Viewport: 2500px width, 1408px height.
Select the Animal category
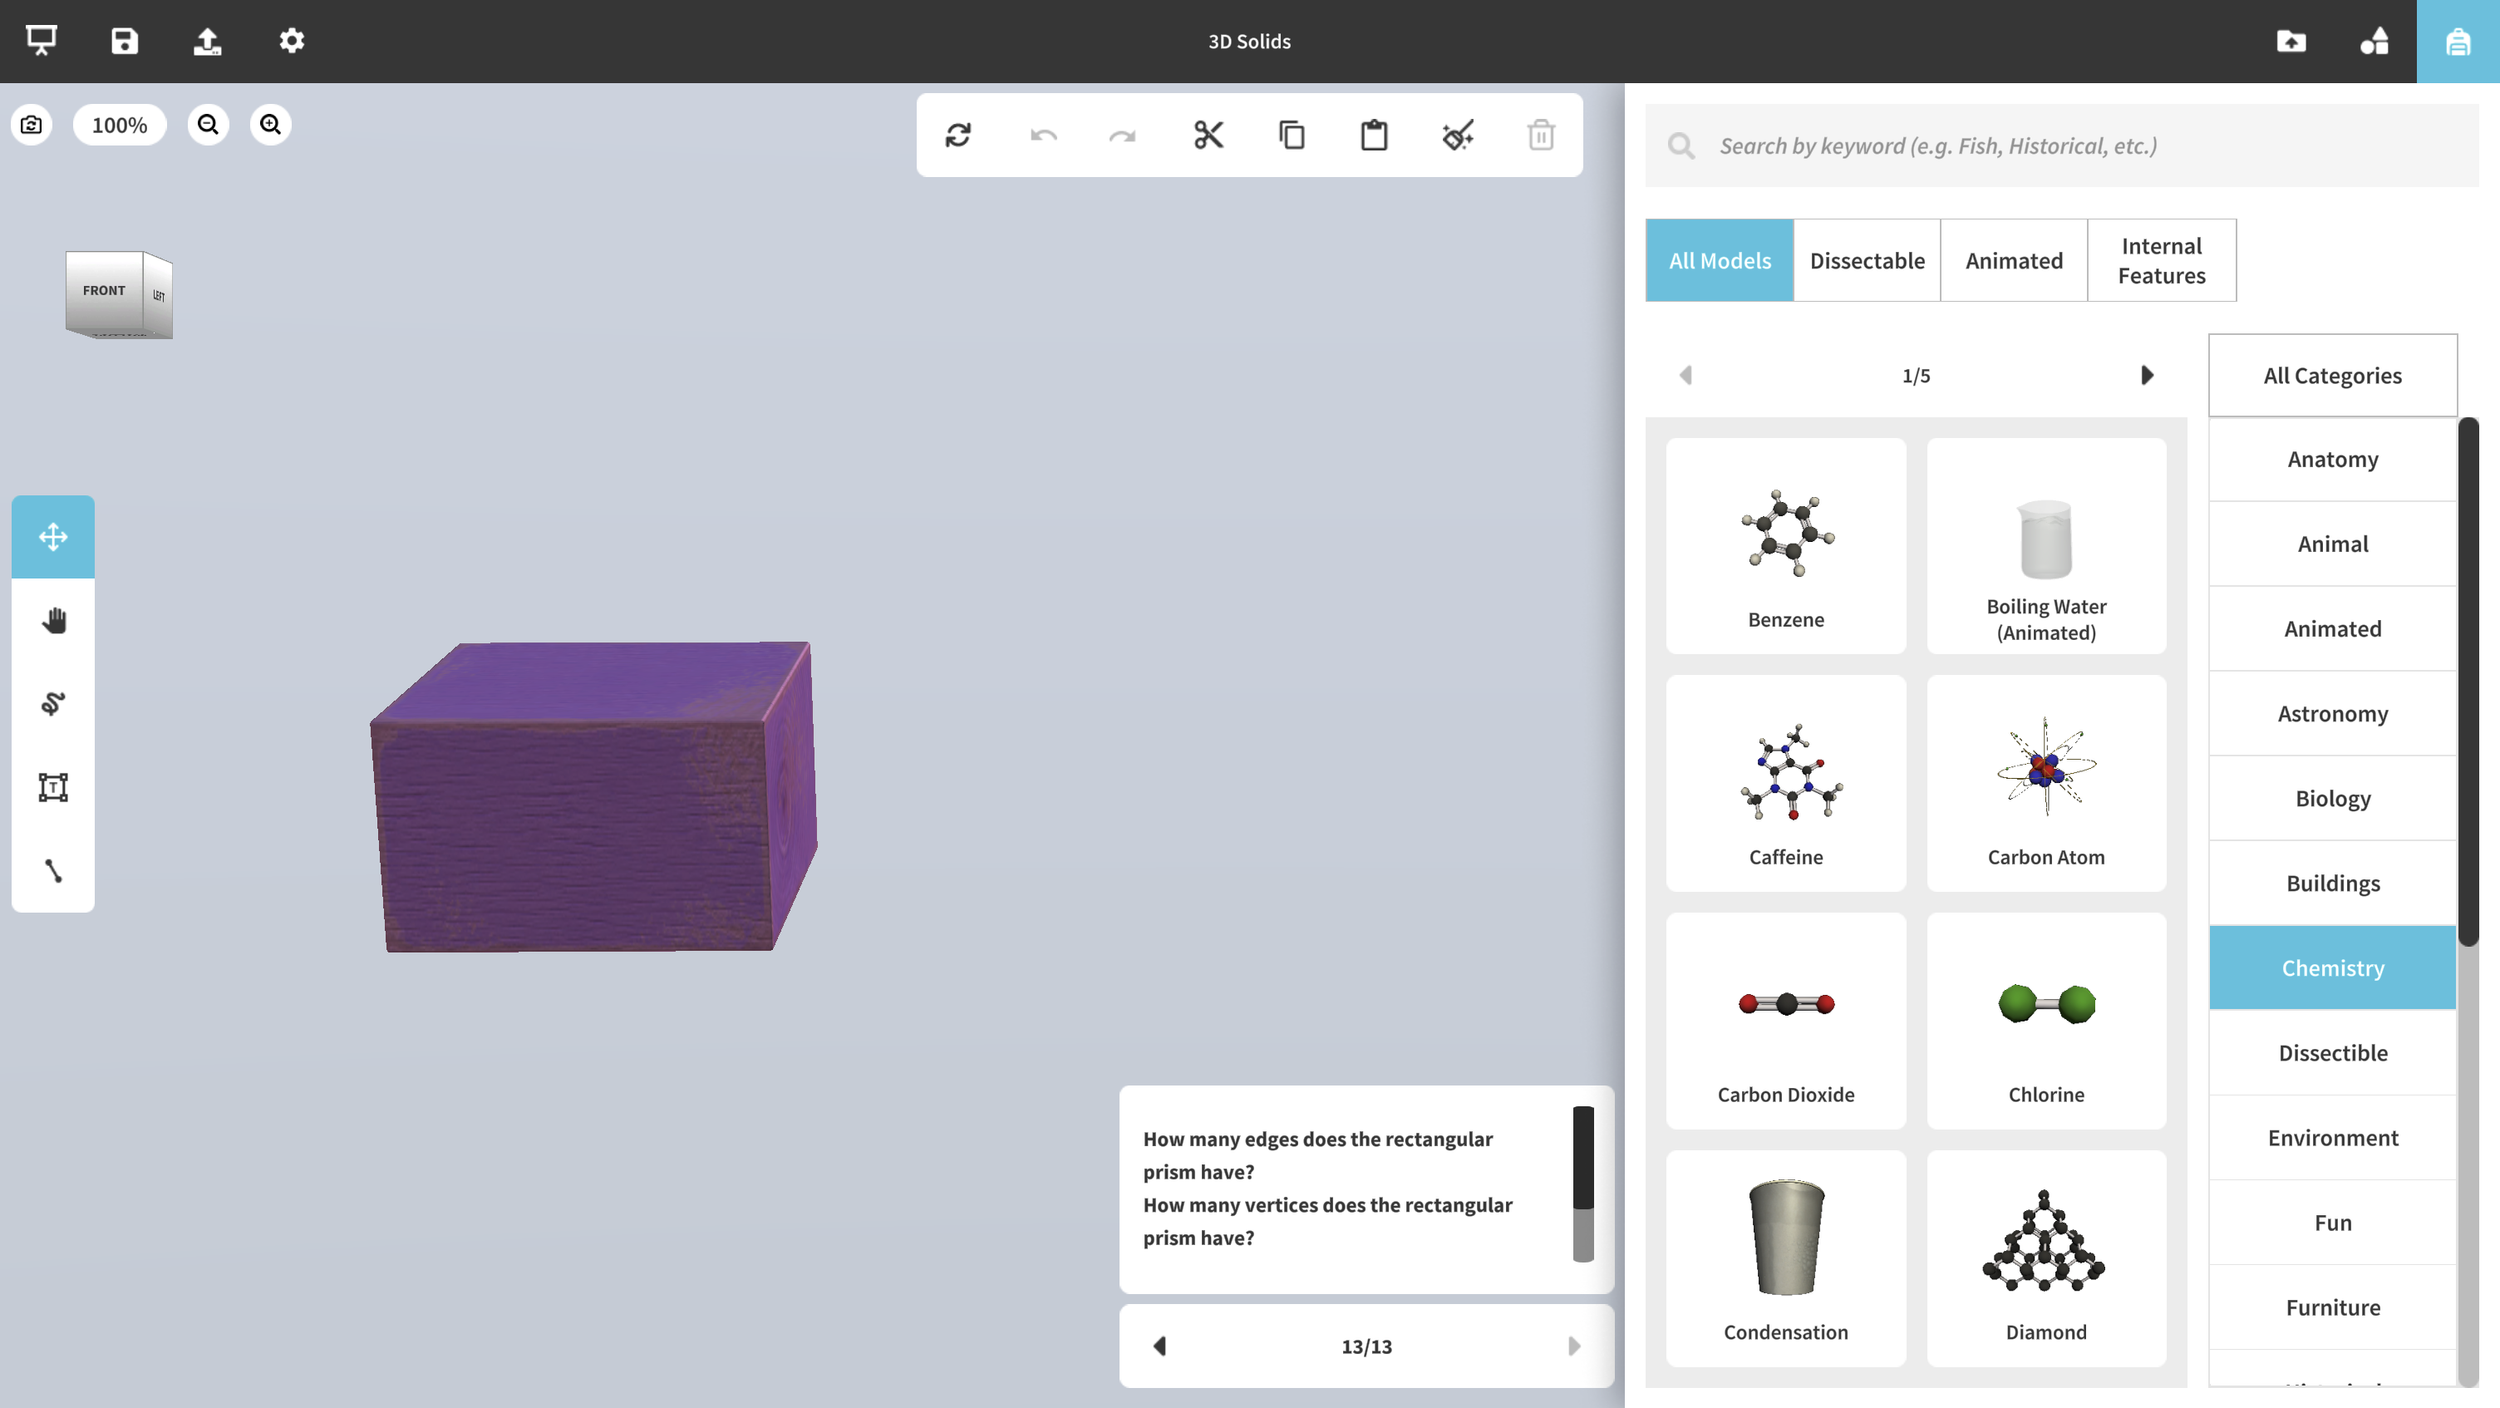2332,544
